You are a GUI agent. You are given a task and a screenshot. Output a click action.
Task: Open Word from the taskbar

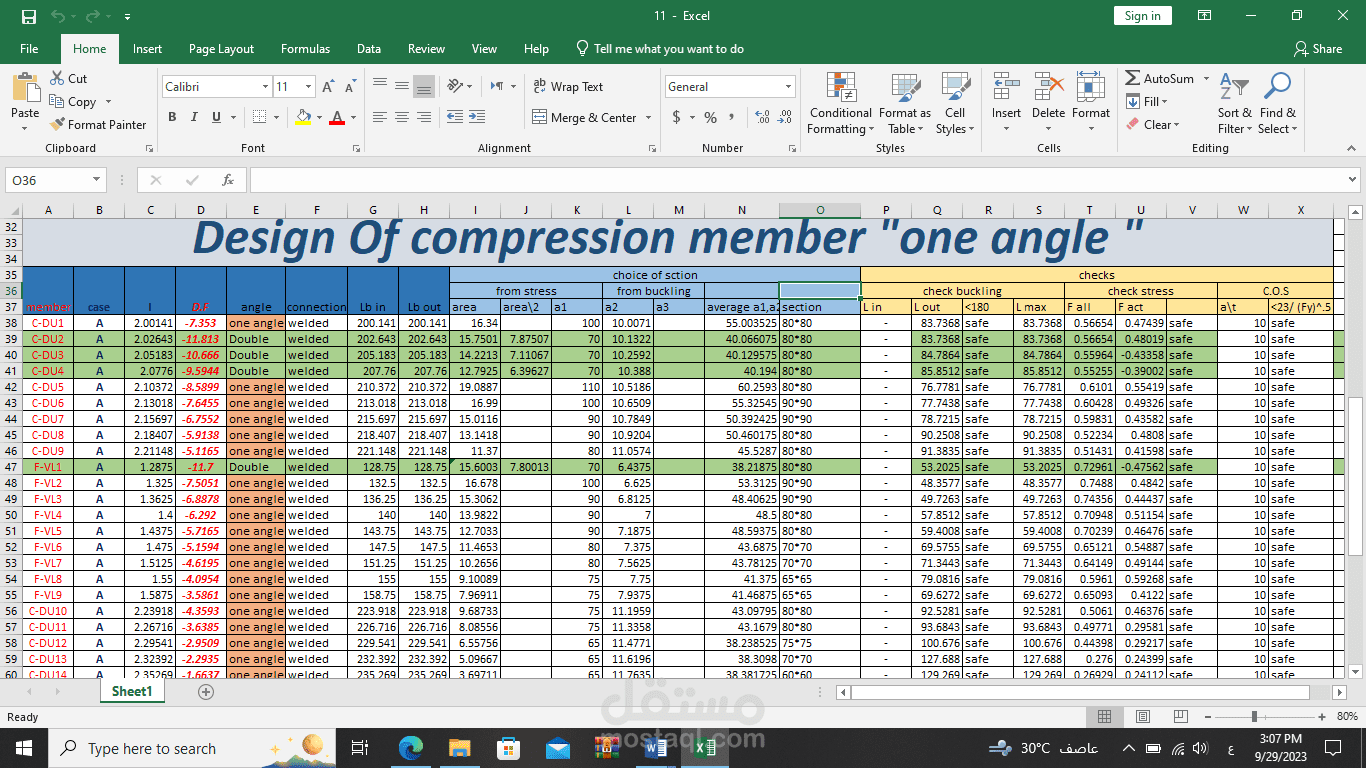[656, 748]
